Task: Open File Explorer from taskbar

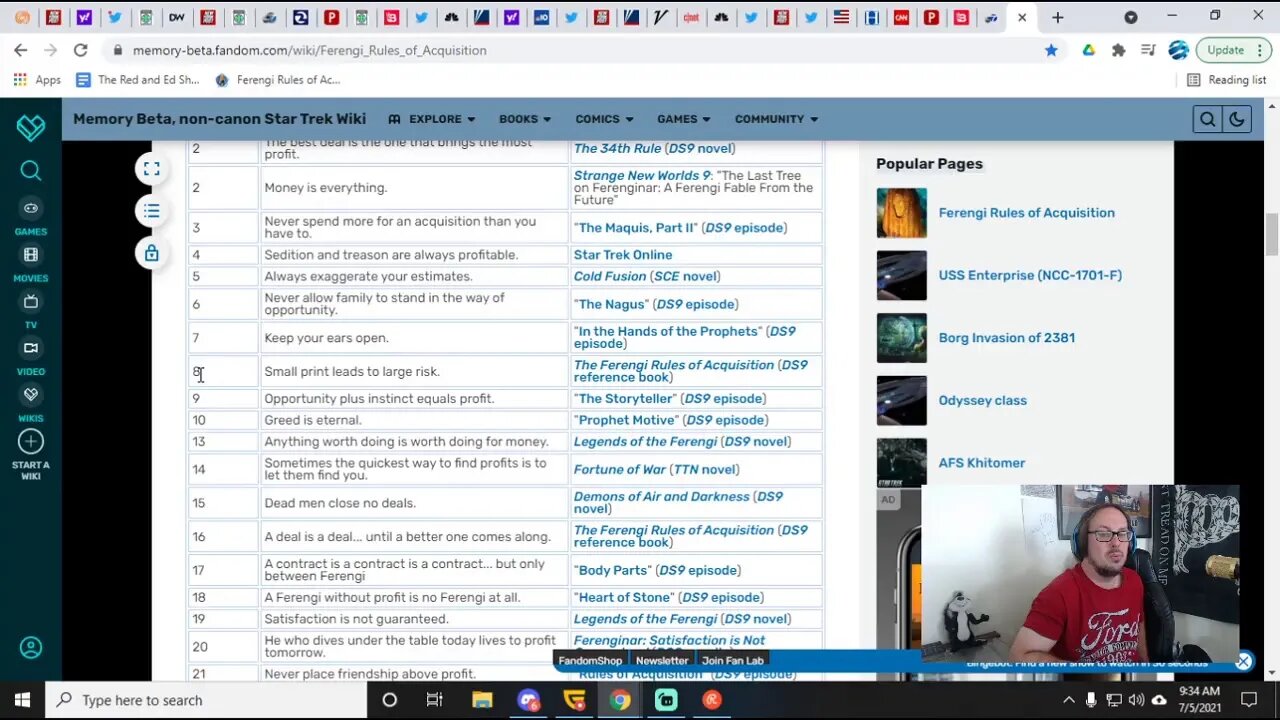Action: (482, 700)
